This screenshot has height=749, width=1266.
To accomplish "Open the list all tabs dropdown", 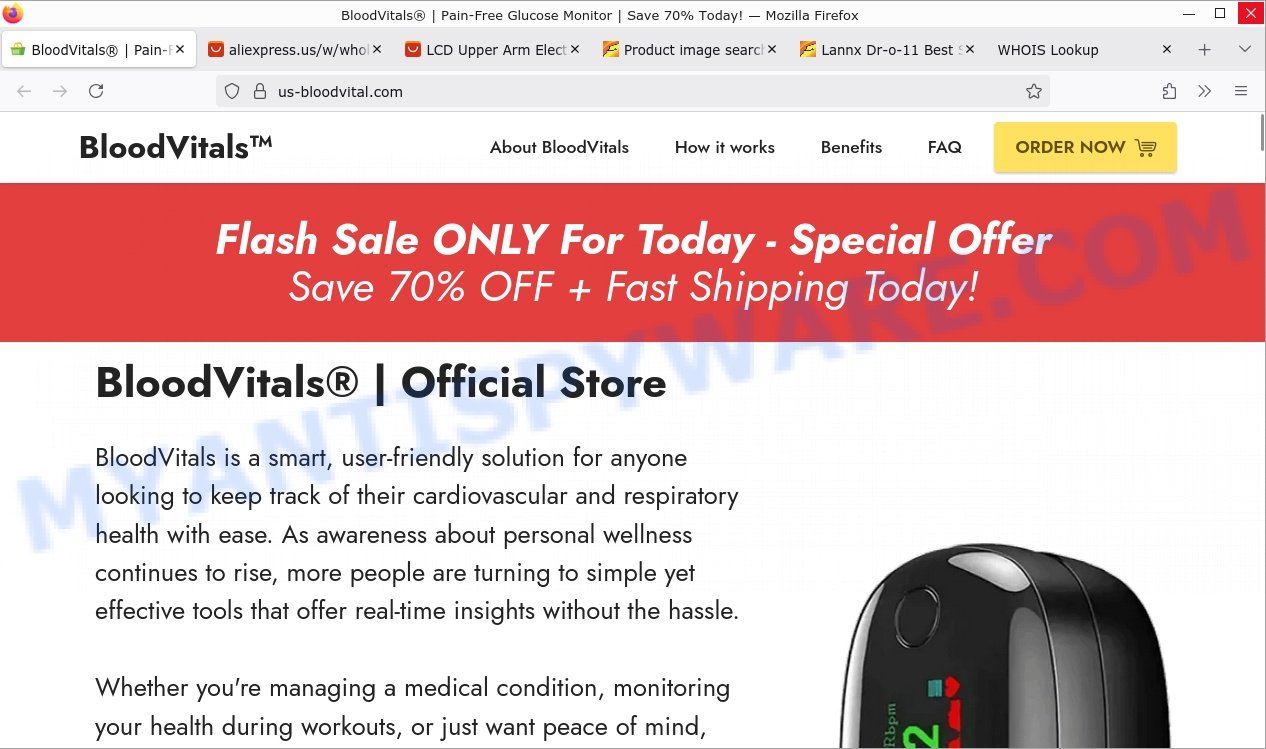I will [x=1245, y=49].
